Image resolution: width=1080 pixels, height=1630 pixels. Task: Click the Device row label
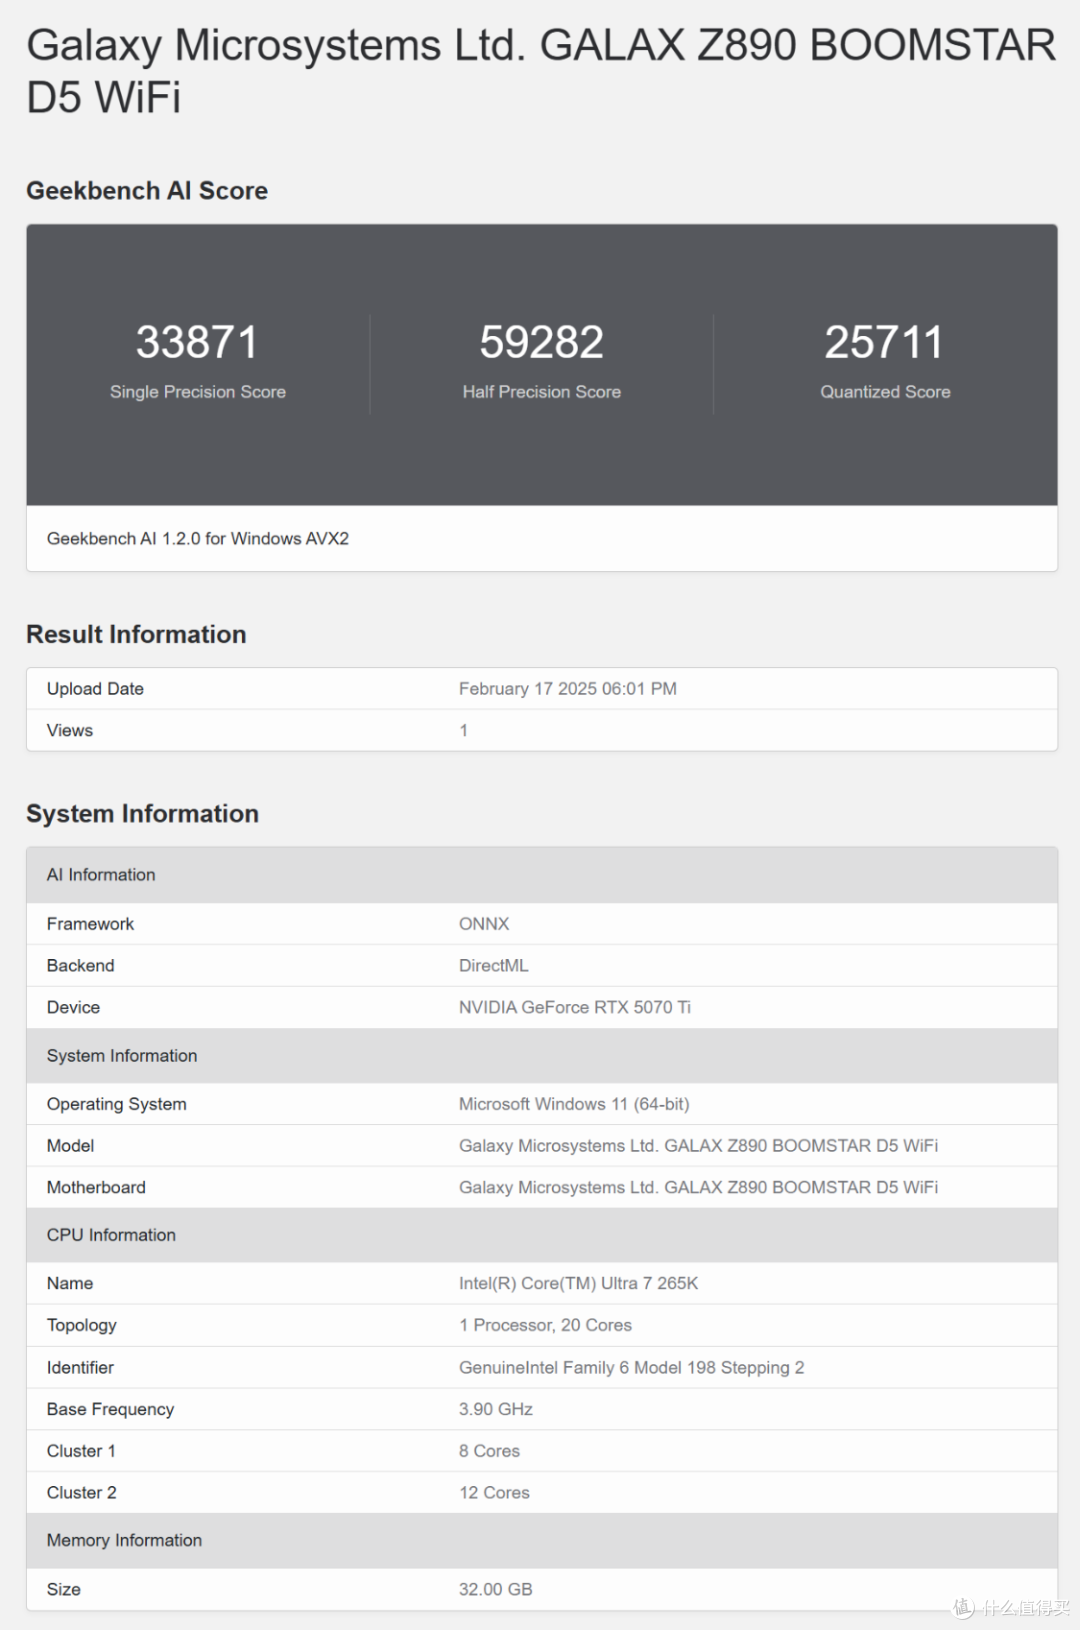point(73,1008)
